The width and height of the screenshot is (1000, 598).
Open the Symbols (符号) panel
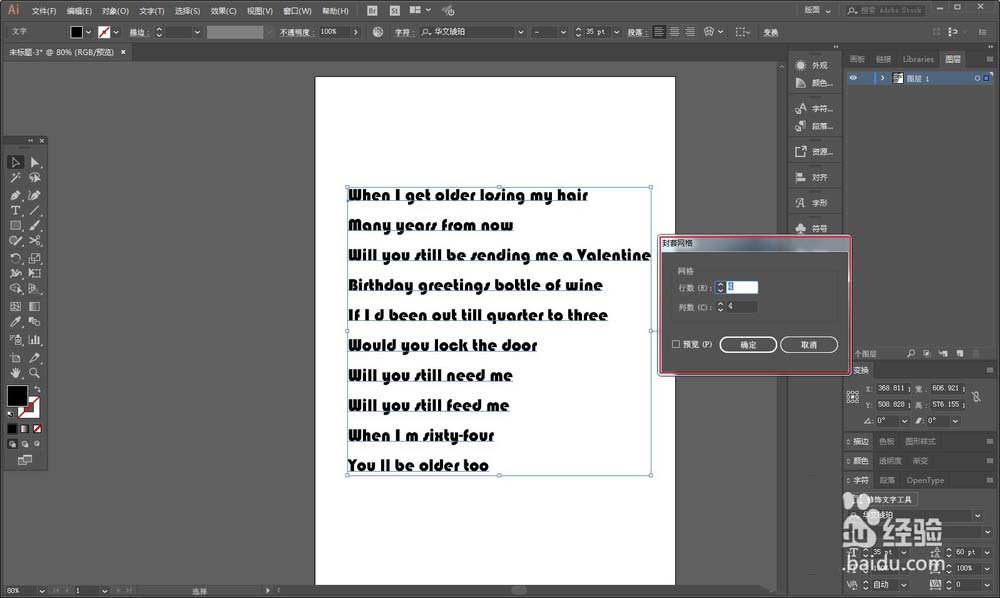click(x=812, y=228)
